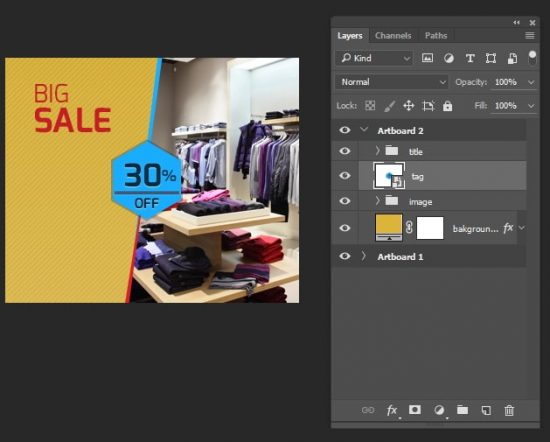Screen dimensions: 550x442
Task: Hide Artboard 2 visibility eye
Action: (x=345, y=130)
